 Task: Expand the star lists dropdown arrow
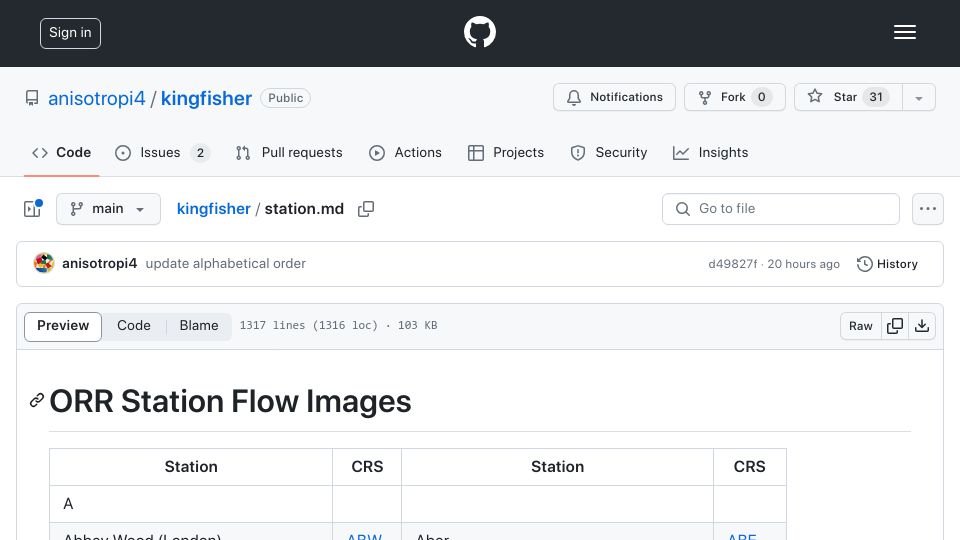tap(918, 98)
